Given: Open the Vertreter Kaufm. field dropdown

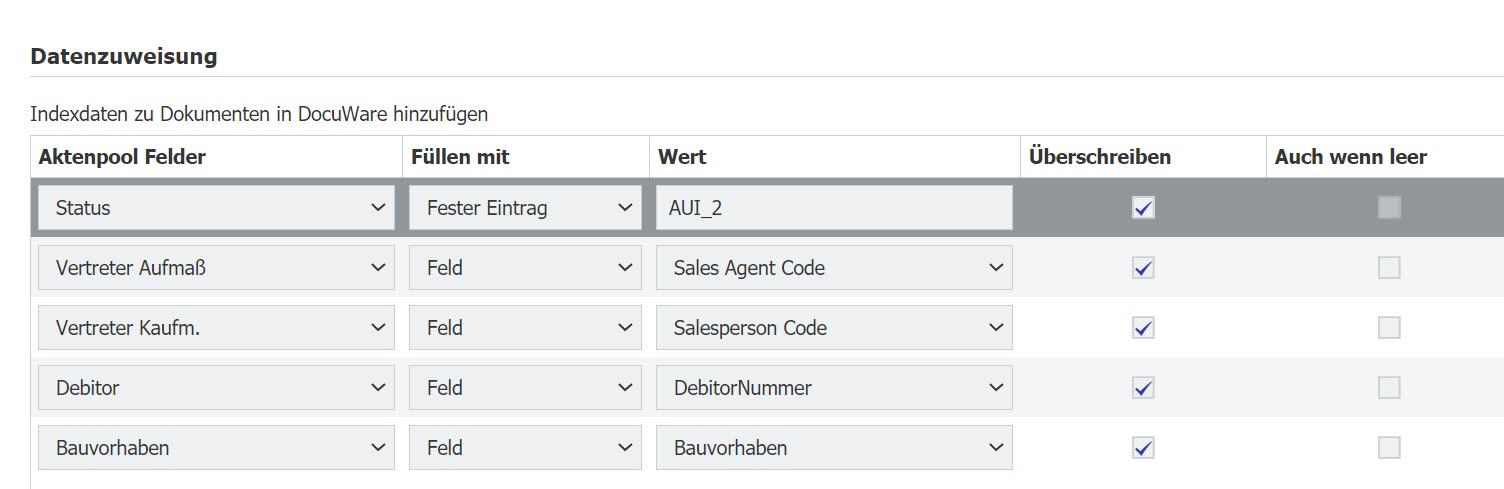Looking at the screenshot, I should (x=216, y=328).
